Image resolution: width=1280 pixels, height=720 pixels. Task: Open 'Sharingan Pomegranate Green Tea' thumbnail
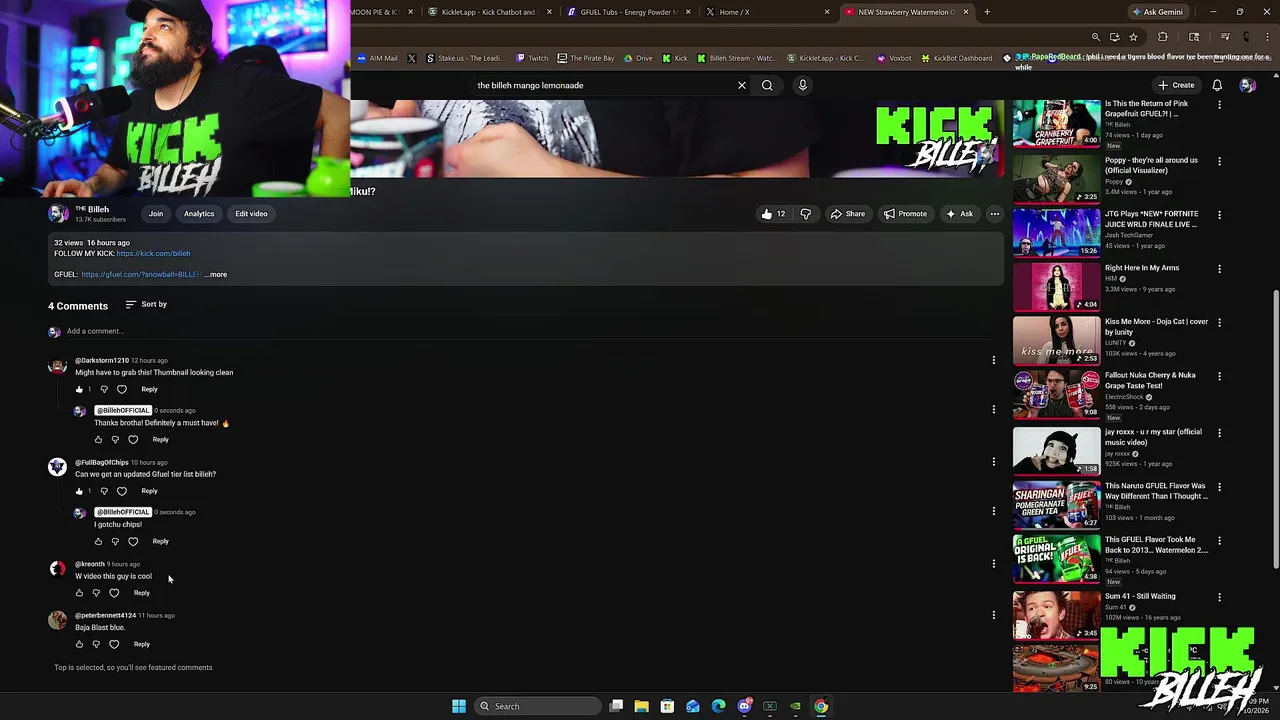(1056, 504)
